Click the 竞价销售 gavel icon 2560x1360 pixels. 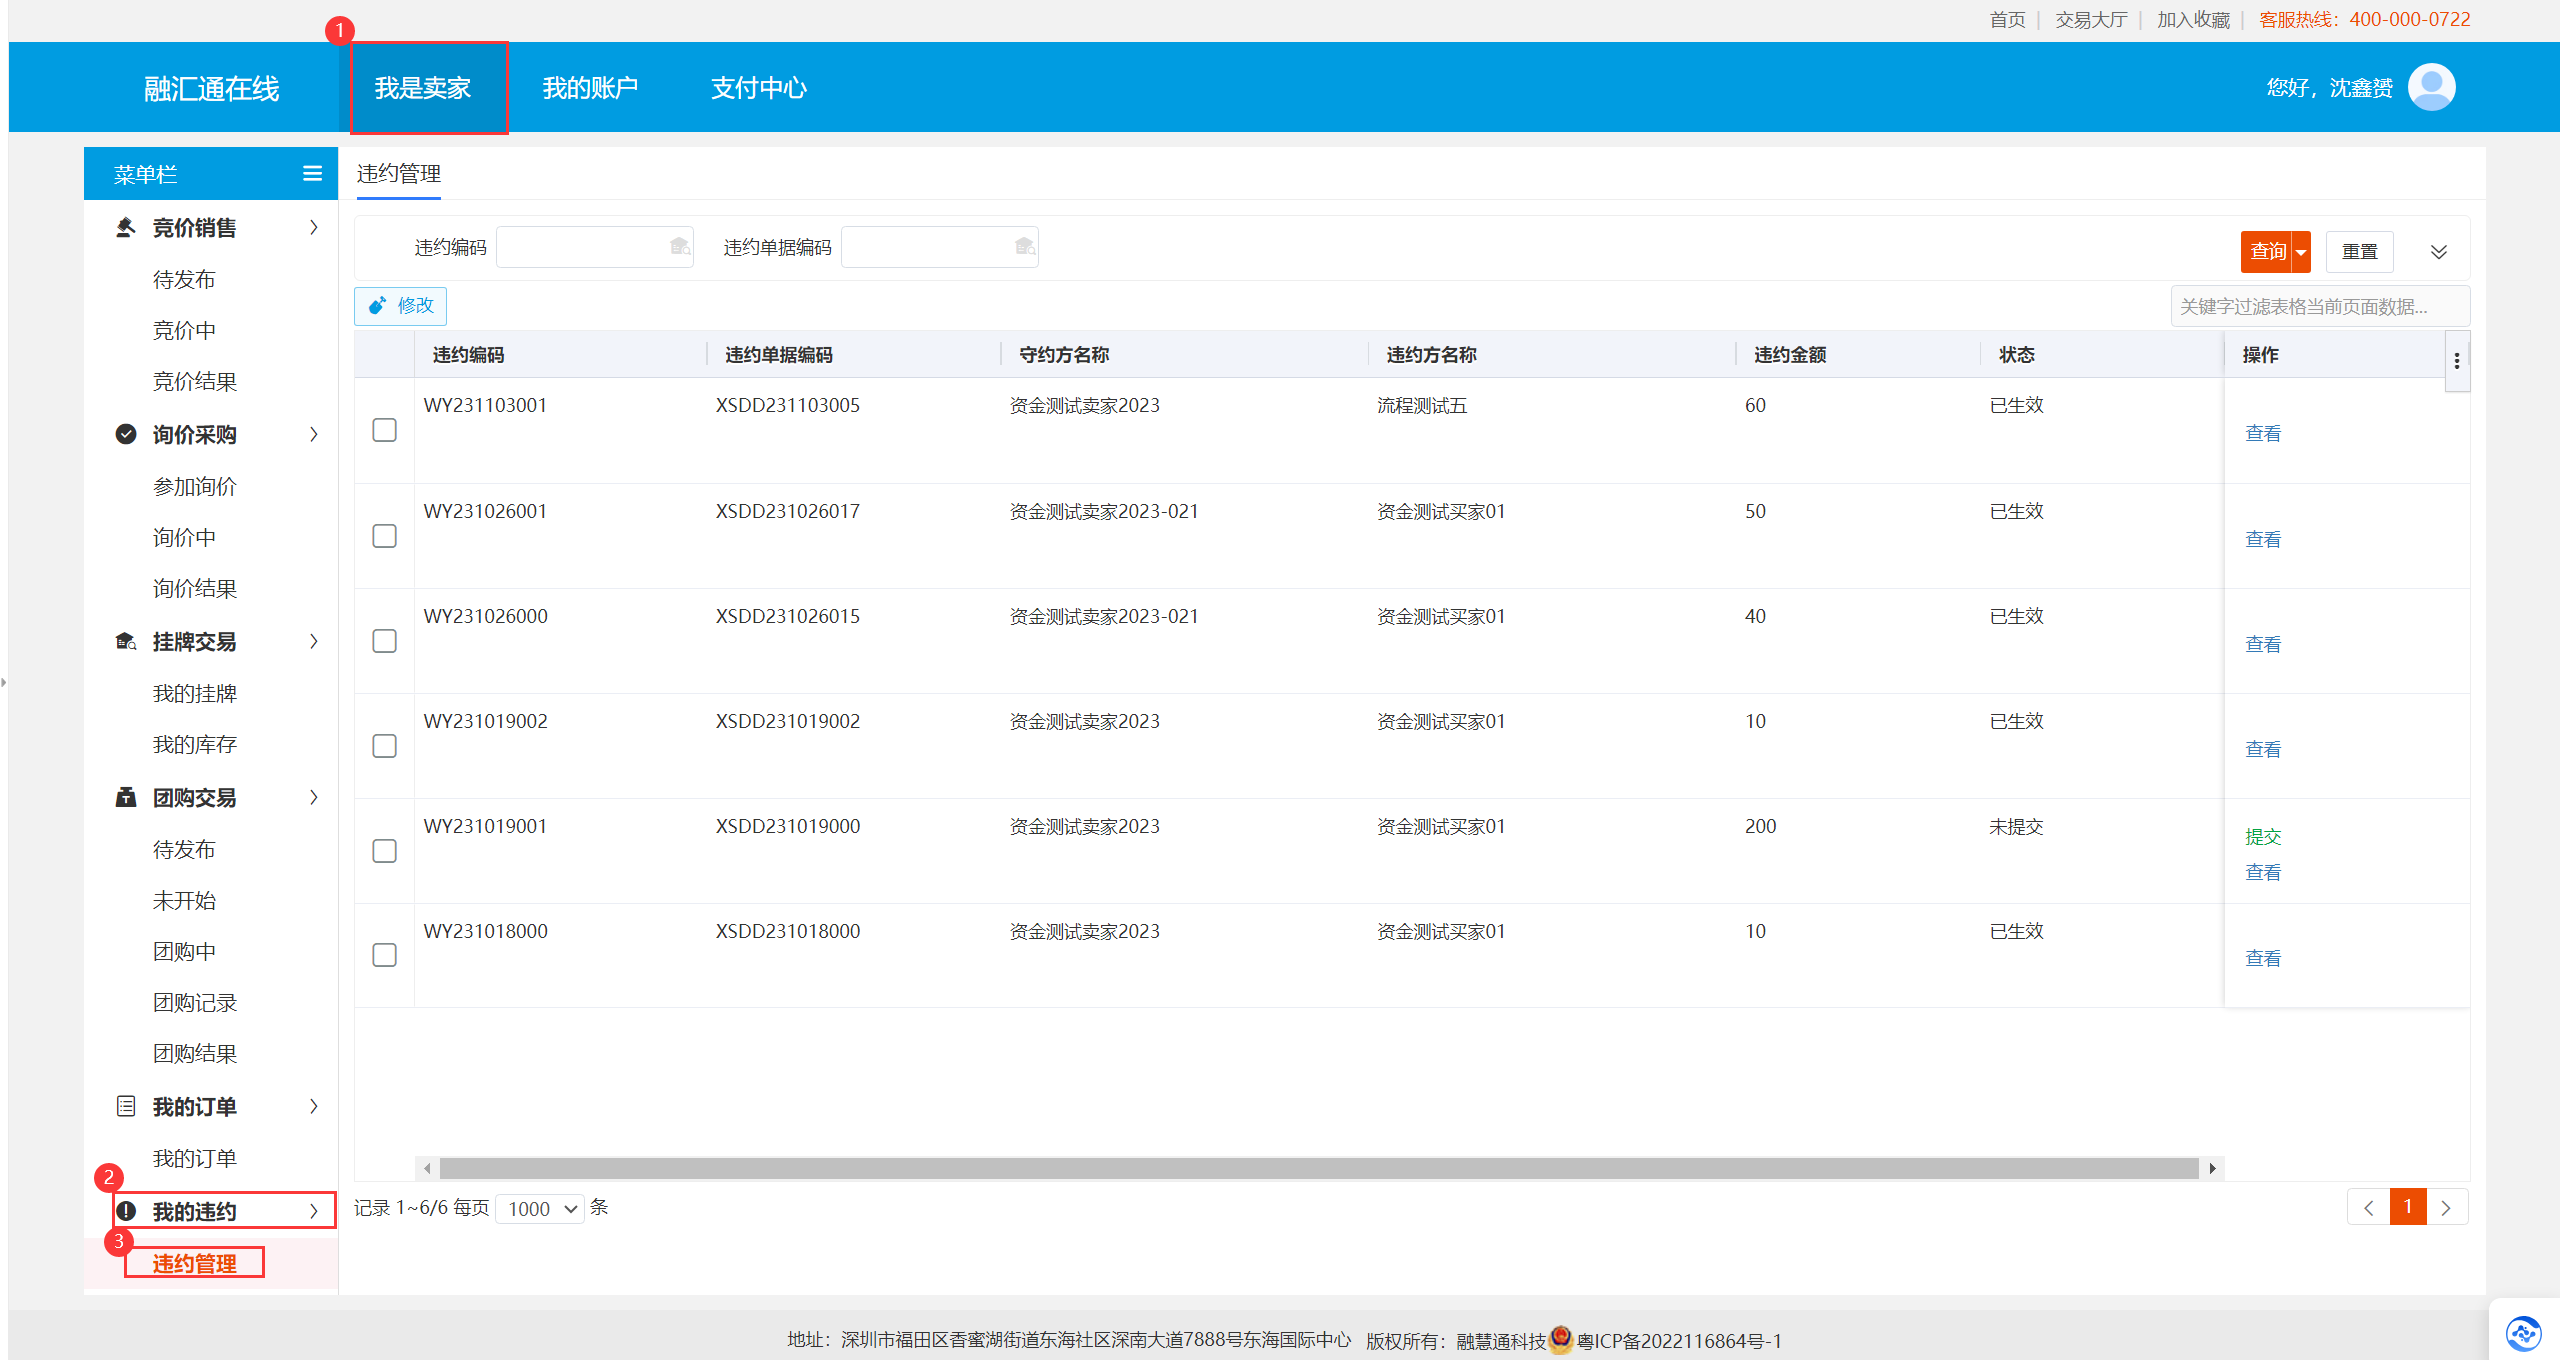point(126,228)
